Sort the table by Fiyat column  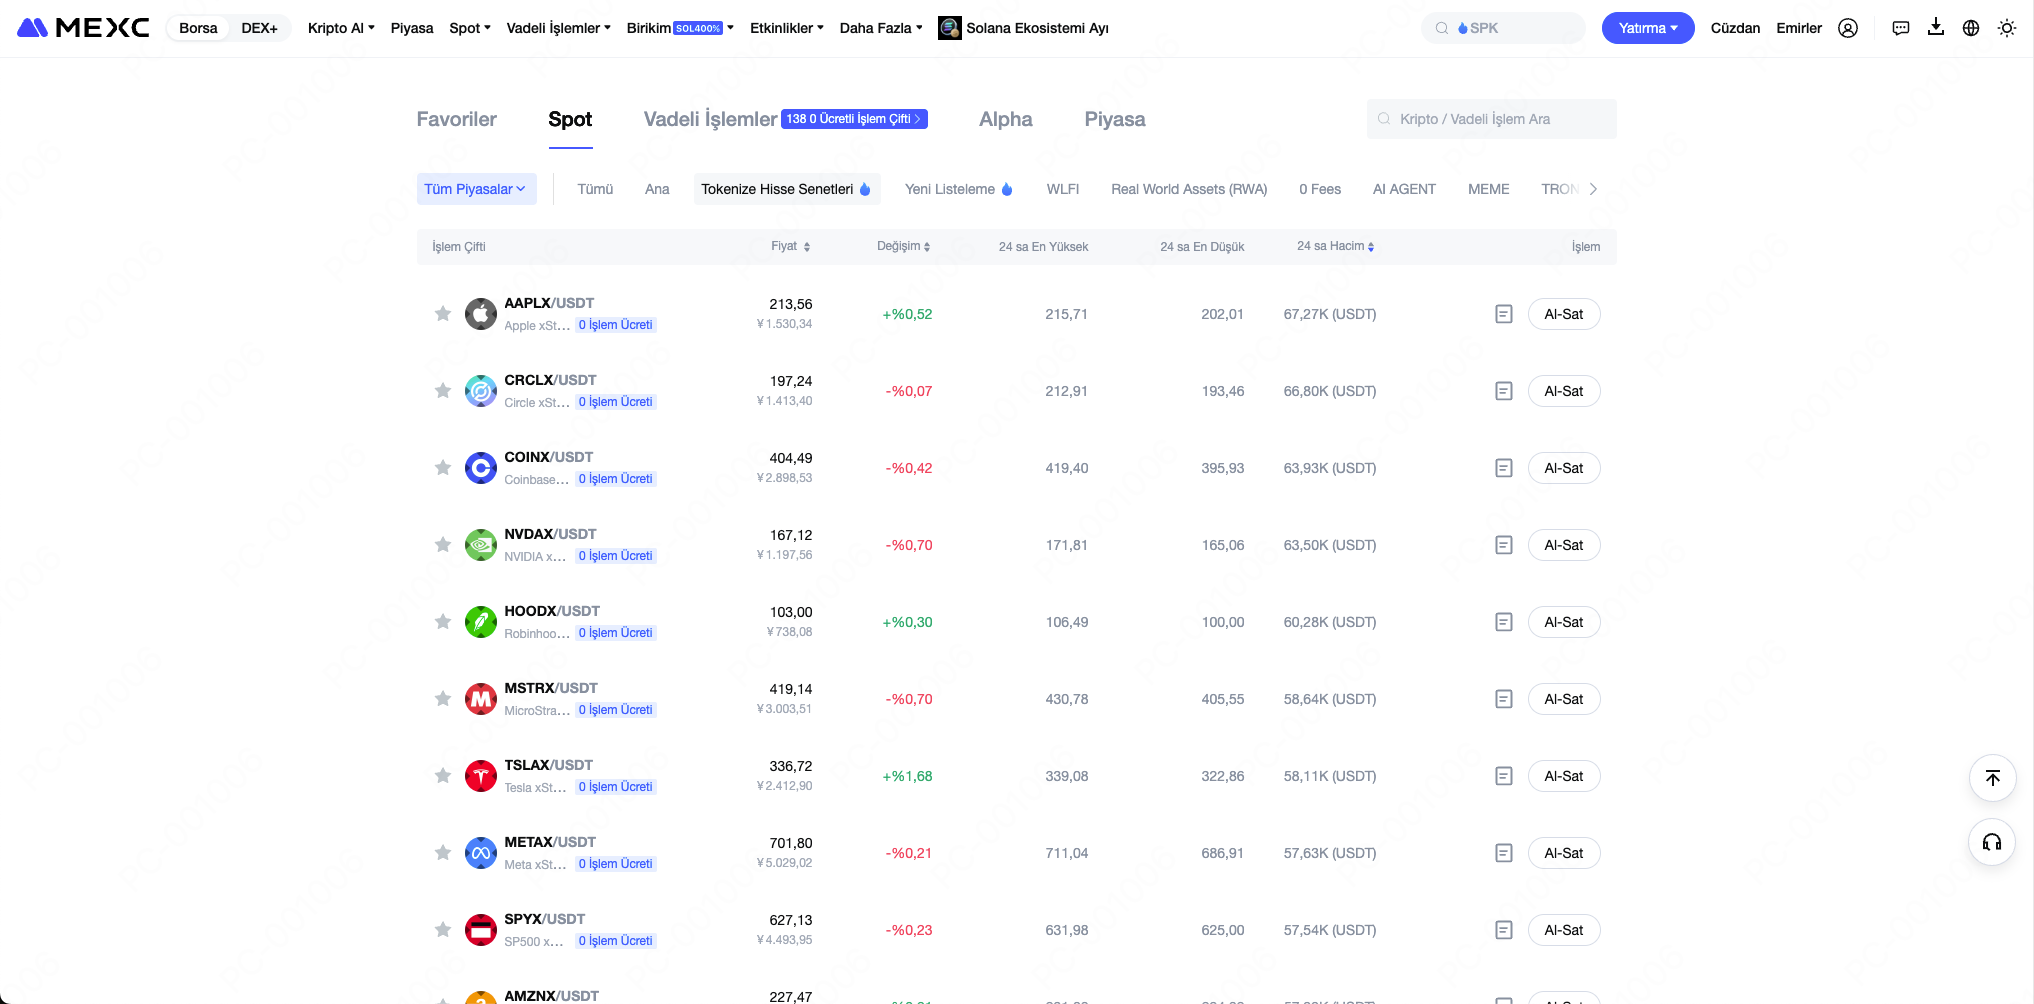point(790,246)
